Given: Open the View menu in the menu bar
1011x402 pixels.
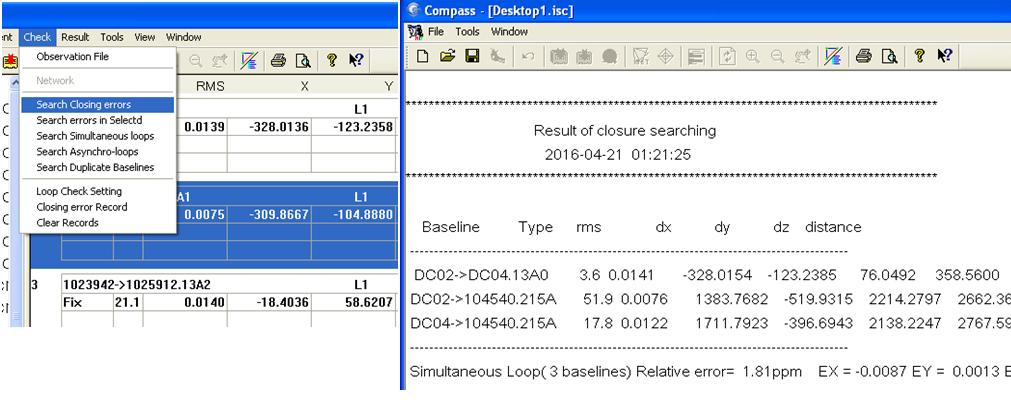Looking at the screenshot, I should 145,37.
